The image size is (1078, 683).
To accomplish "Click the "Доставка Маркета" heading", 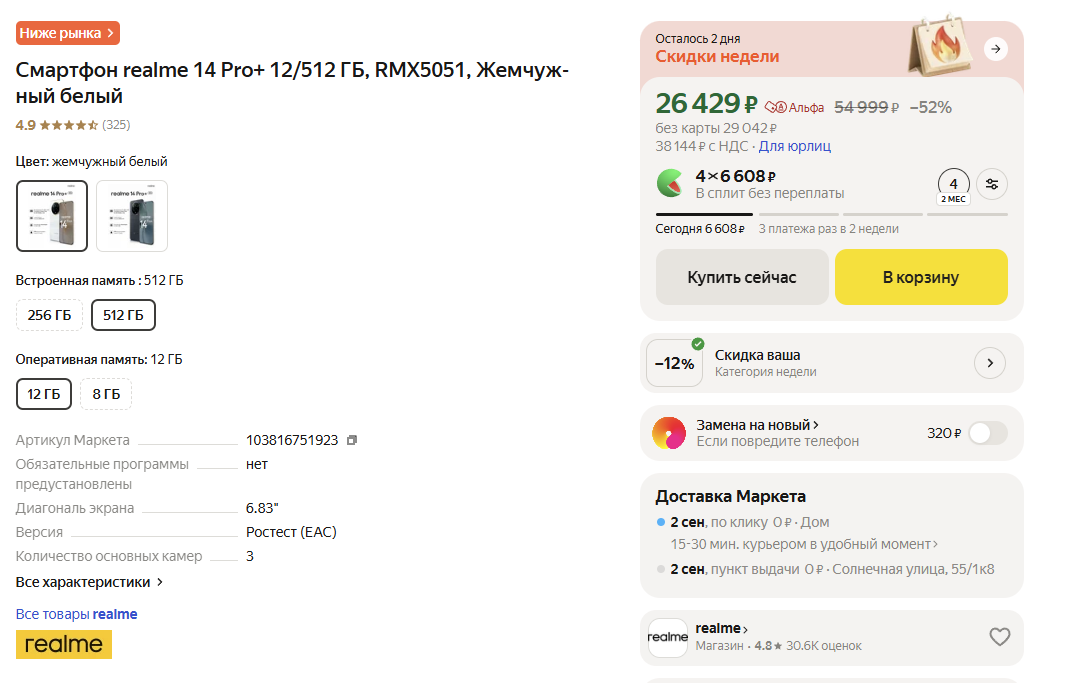I will click(x=730, y=497).
